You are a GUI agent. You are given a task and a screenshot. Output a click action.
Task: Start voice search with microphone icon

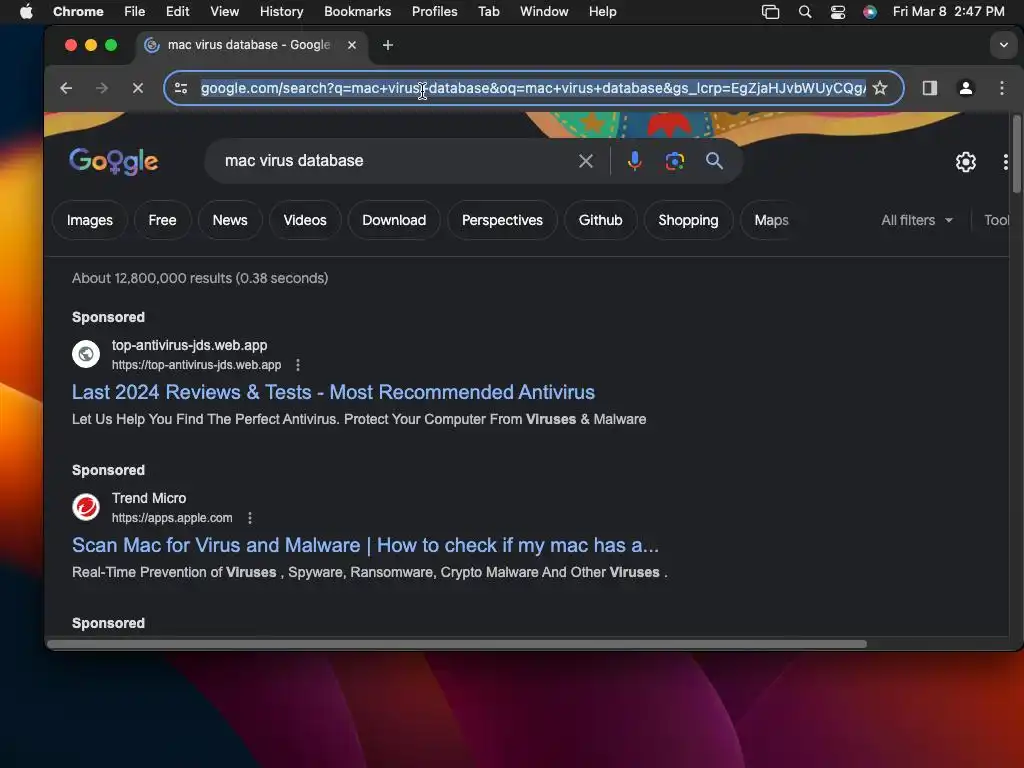634,161
